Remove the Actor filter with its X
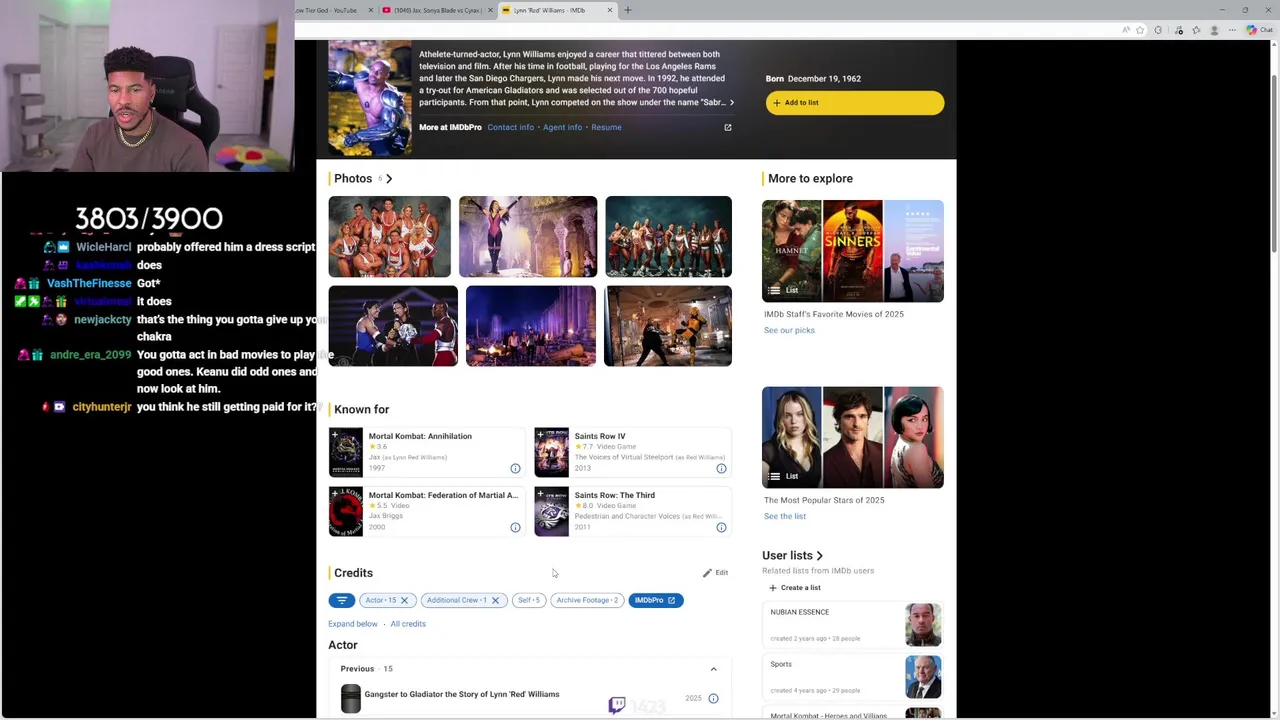The image size is (1280, 720). 404,600
